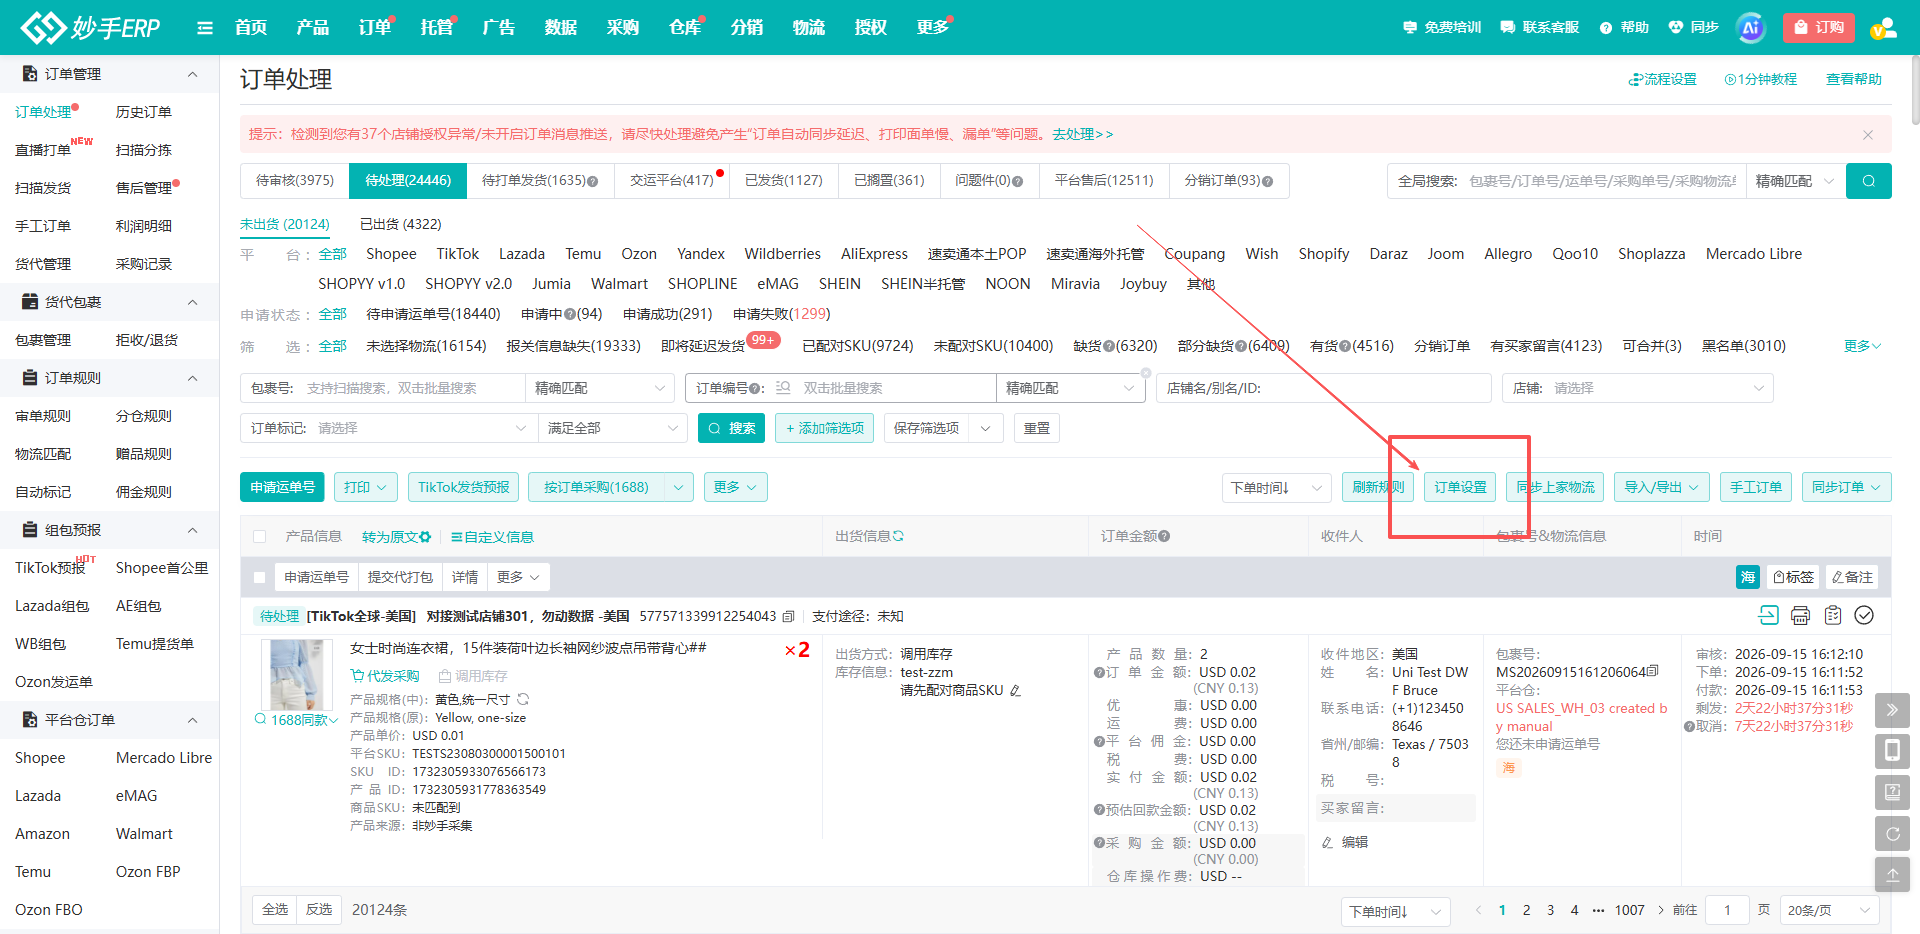
Task: Expand the 更多 filter link at right
Action: coord(1862,345)
